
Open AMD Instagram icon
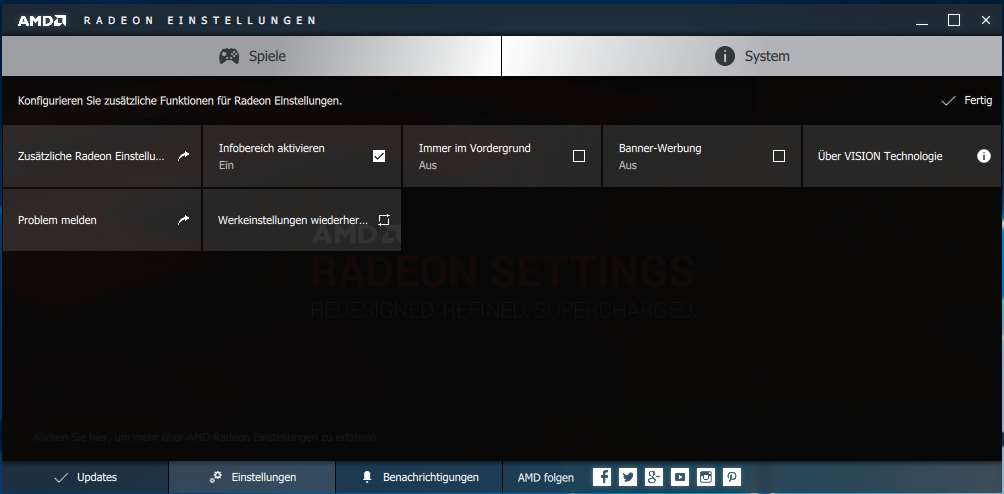[x=706, y=477]
